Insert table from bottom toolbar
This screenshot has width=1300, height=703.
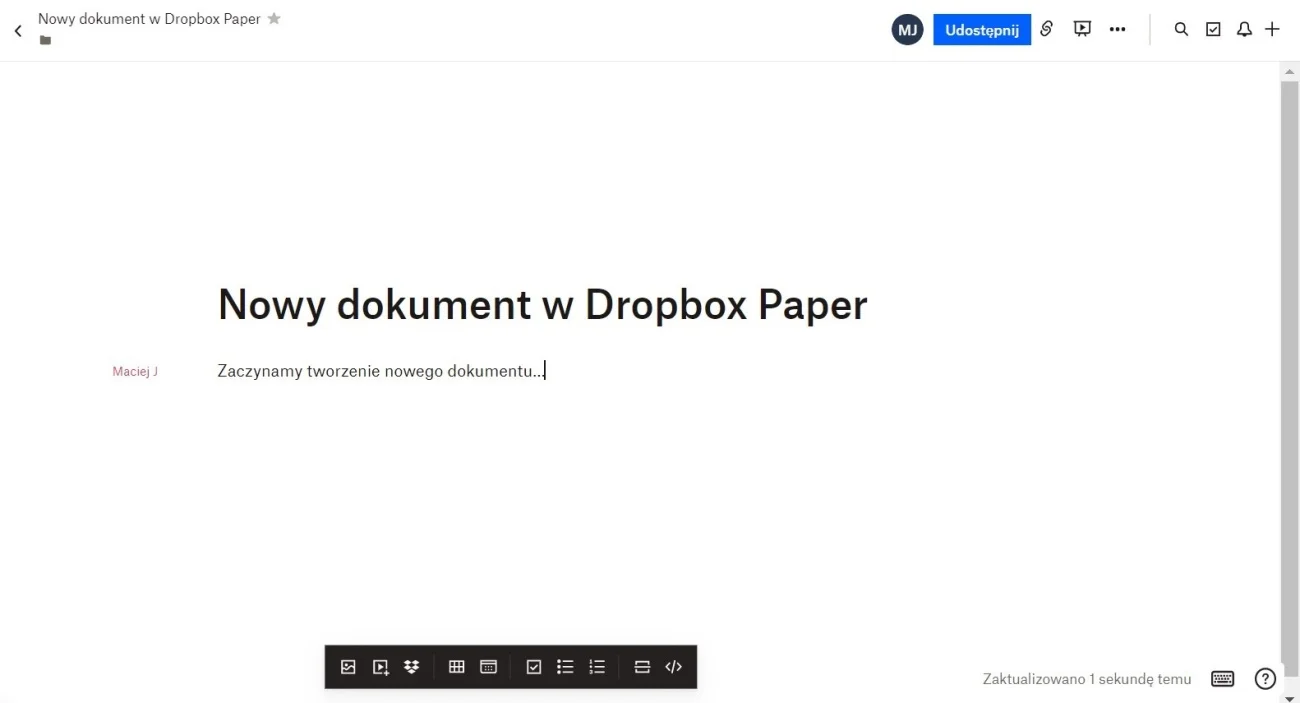point(456,667)
